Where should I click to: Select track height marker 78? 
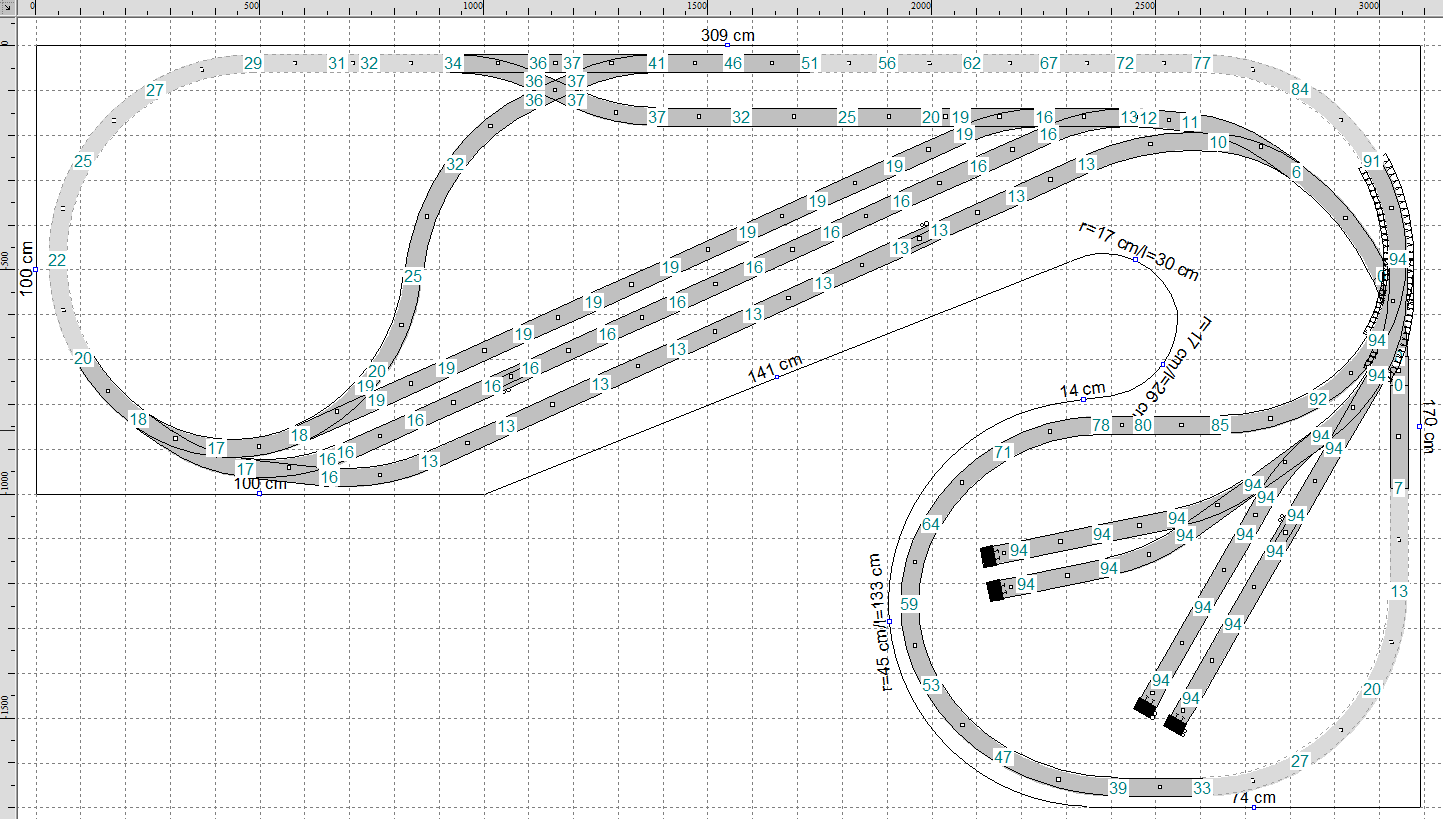1101,426
